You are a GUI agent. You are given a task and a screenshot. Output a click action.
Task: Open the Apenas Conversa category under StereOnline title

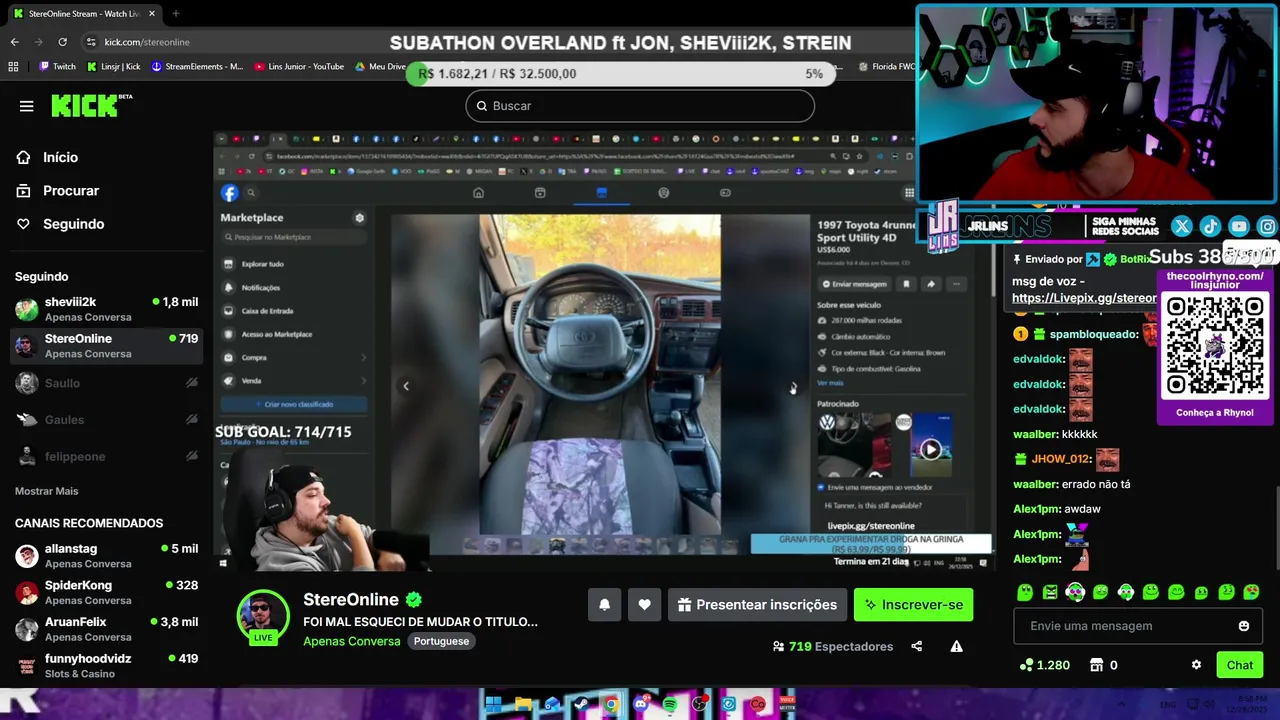click(x=351, y=641)
